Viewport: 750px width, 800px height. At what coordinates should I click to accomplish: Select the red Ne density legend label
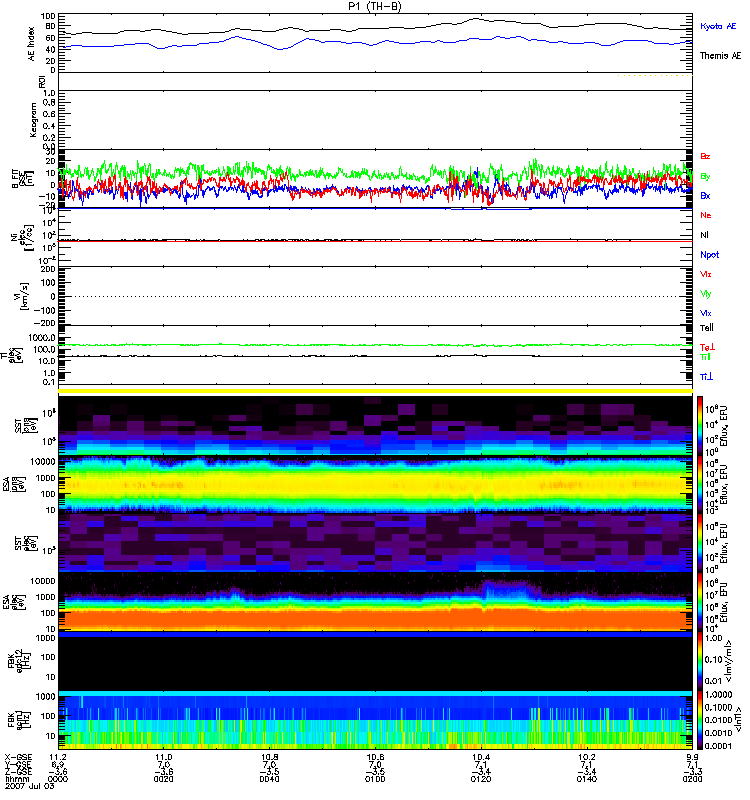click(x=705, y=215)
